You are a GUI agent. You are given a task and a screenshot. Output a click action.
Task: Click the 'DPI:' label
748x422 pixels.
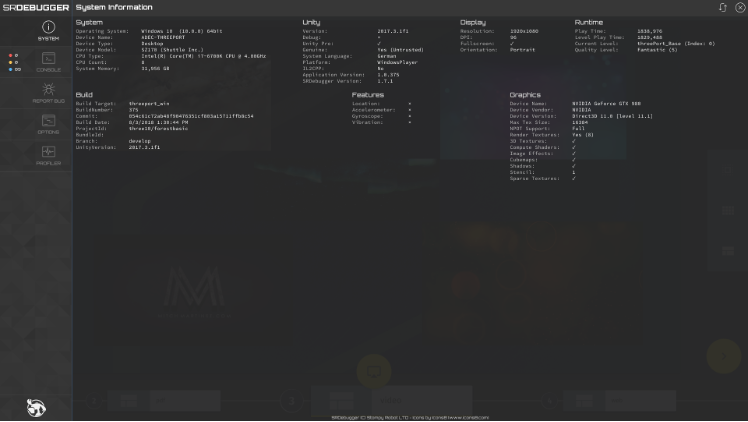tap(466, 37)
